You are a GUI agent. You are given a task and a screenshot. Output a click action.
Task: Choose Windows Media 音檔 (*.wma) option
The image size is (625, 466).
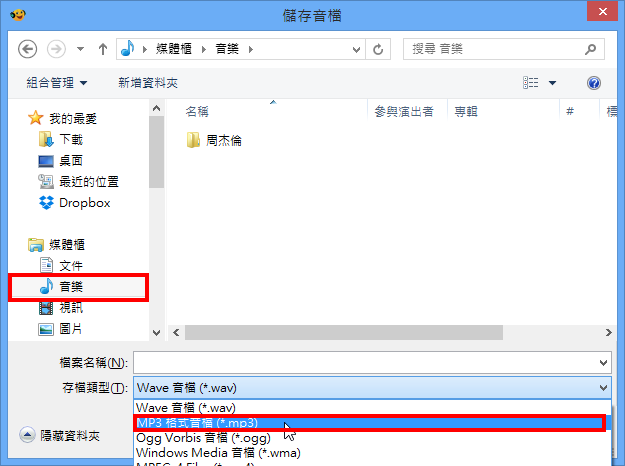pyautogui.click(x=218, y=453)
